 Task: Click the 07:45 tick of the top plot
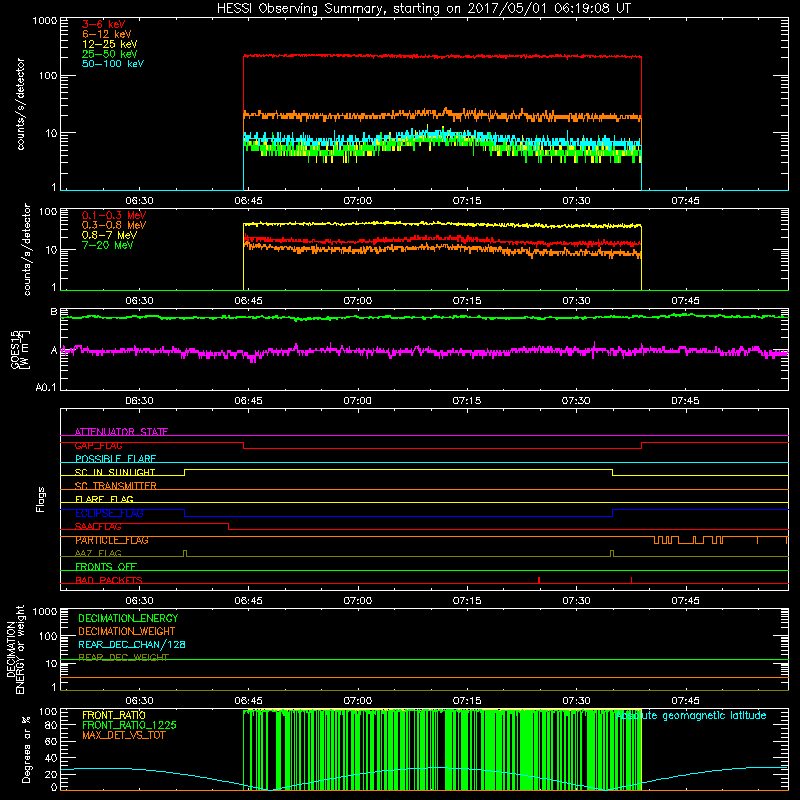coord(685,201)
